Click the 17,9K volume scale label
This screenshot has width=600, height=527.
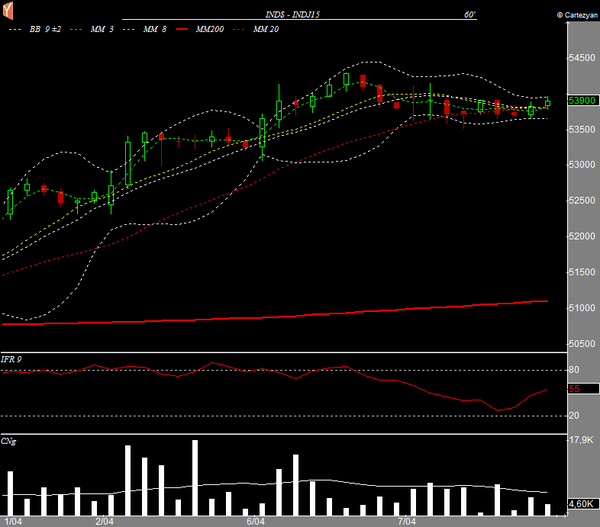(581, 439)
